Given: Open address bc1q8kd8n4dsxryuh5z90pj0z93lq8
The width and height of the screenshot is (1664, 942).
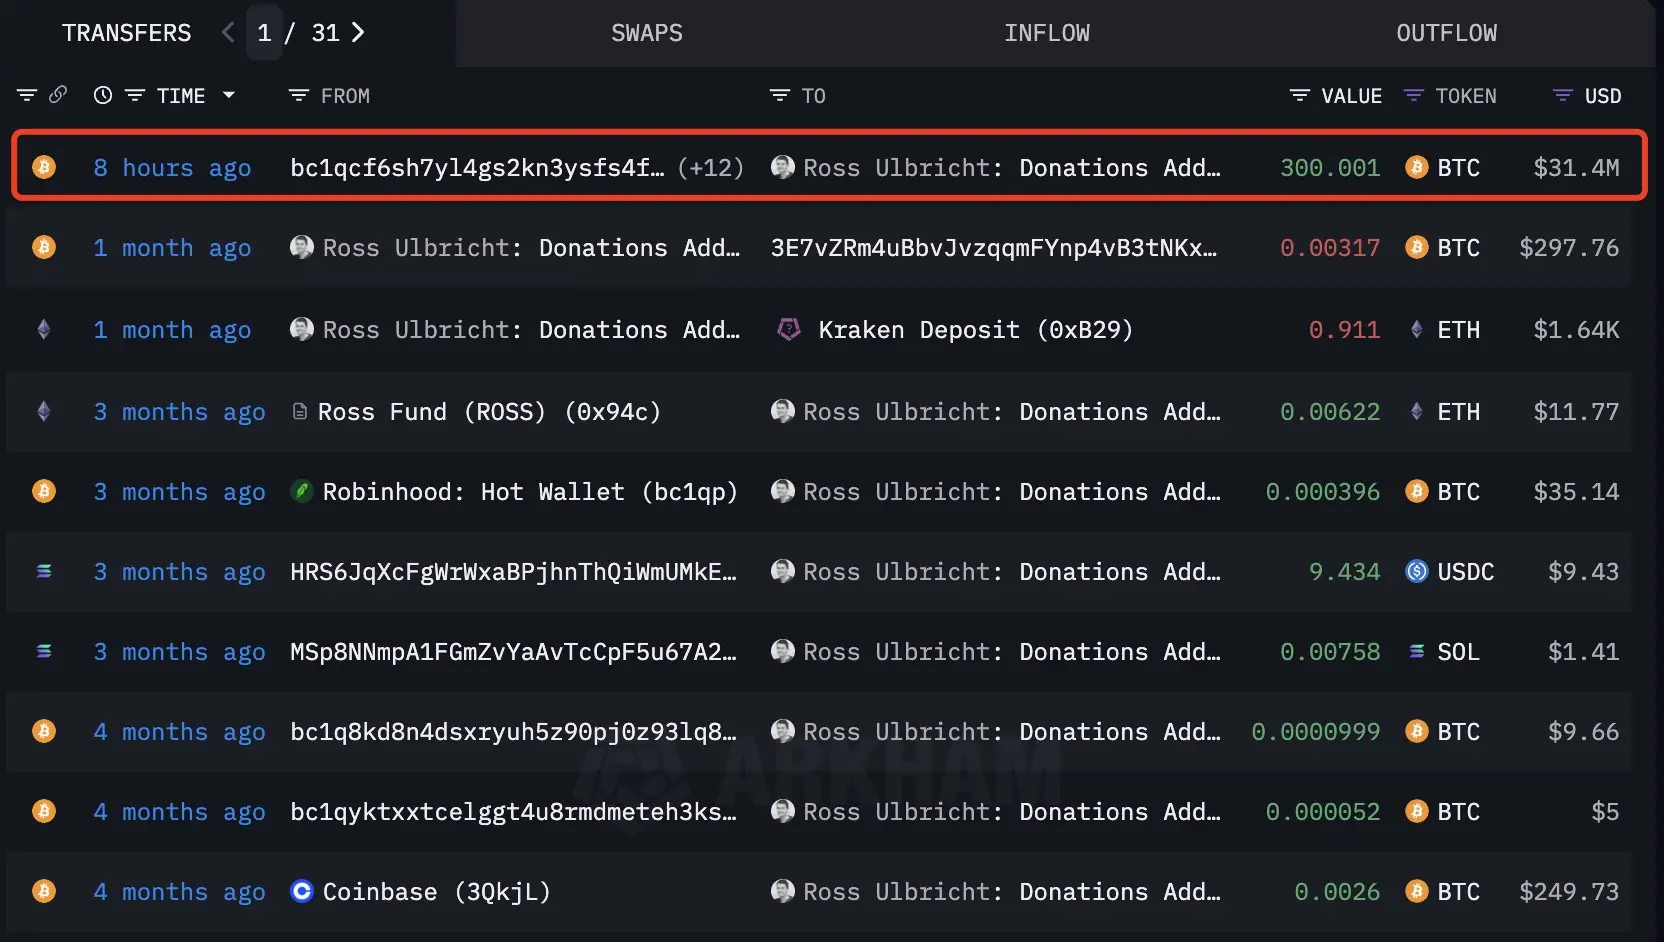Looking at the screenshot, I should point(513,731).
